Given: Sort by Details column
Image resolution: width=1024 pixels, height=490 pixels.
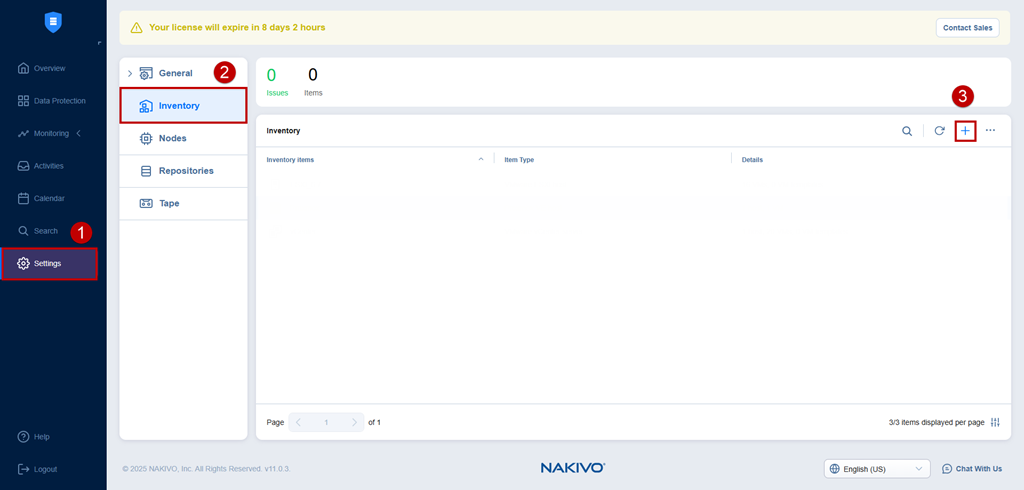Looking at the screenshot, I should (752, 159).
